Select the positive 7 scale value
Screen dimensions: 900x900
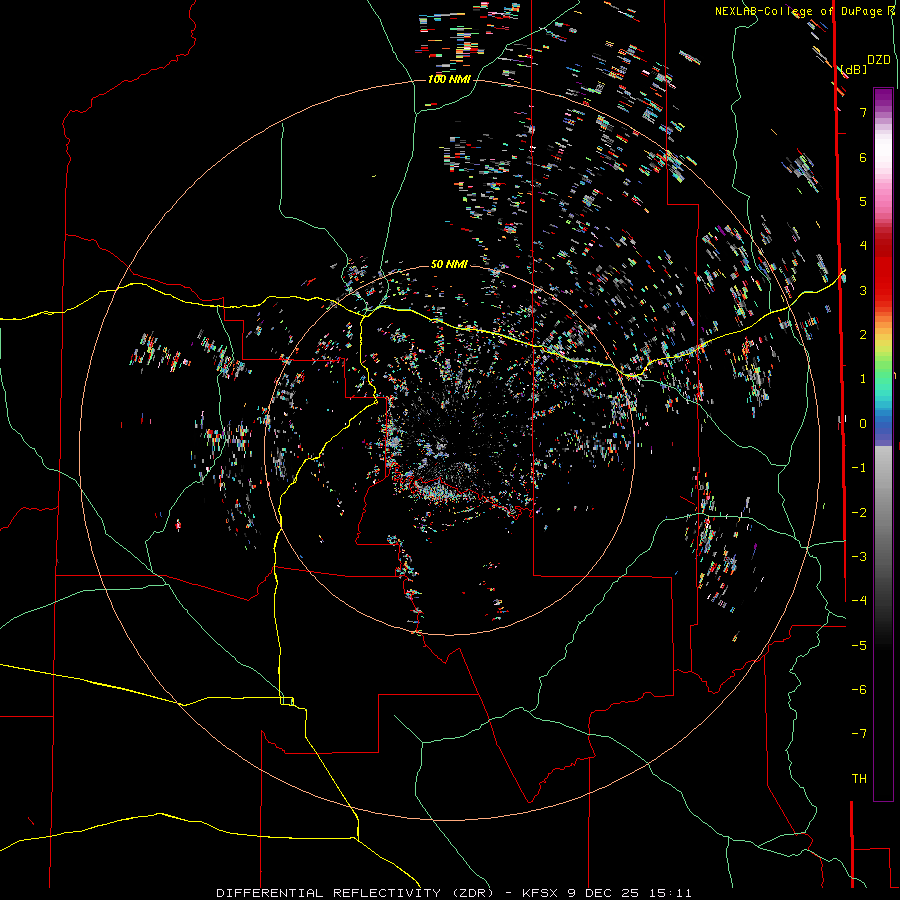(x=863, y=112)
